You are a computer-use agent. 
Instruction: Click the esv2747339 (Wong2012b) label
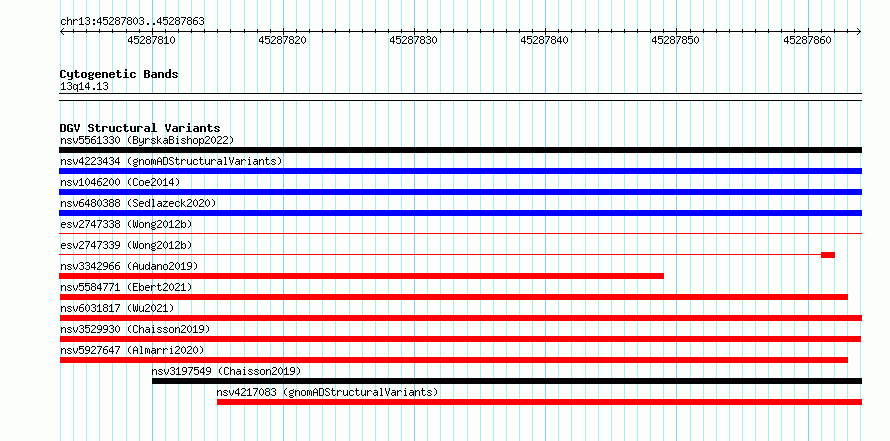pos(126,245)
